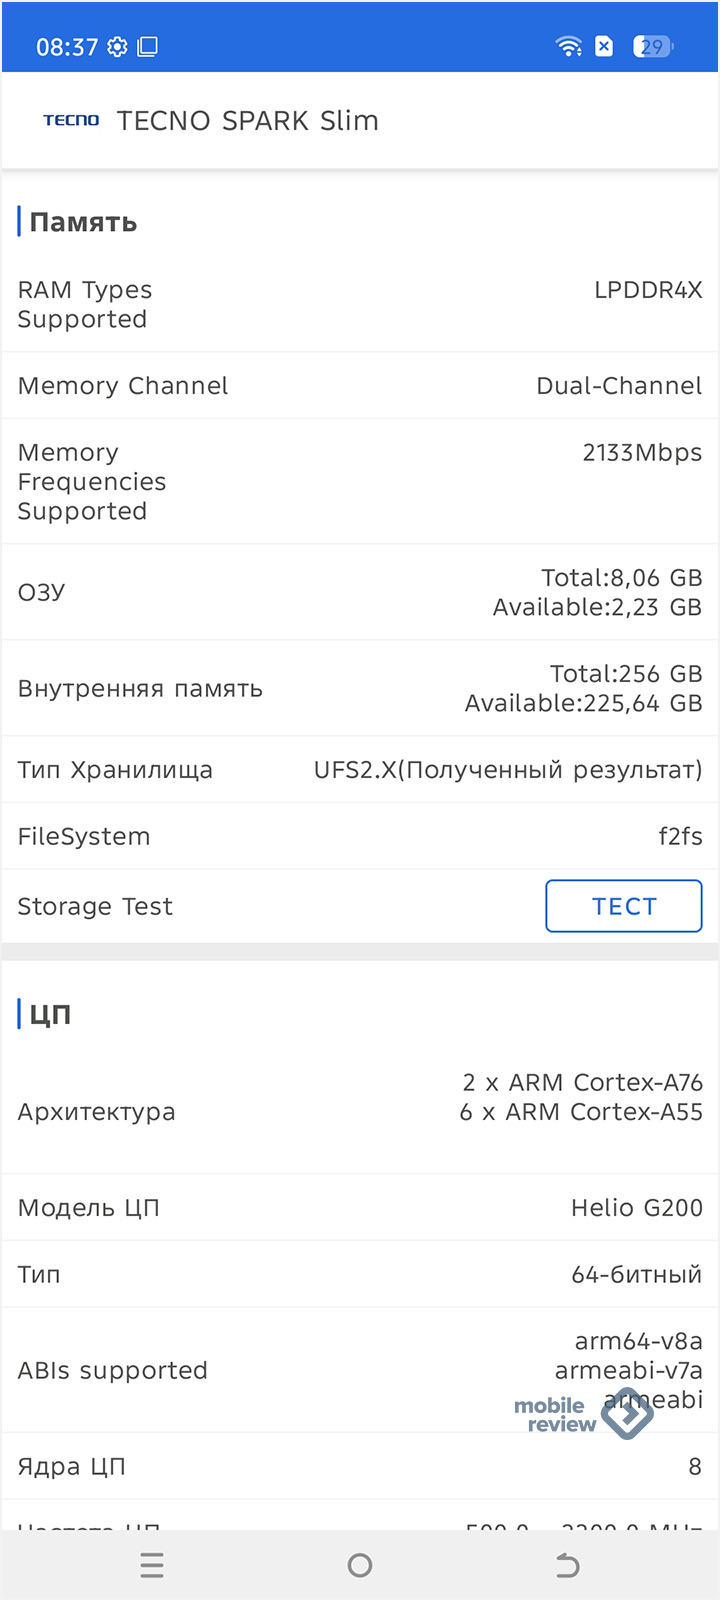
Task: Open recent apps navigation menu
Action: [x=152, y=1565]
